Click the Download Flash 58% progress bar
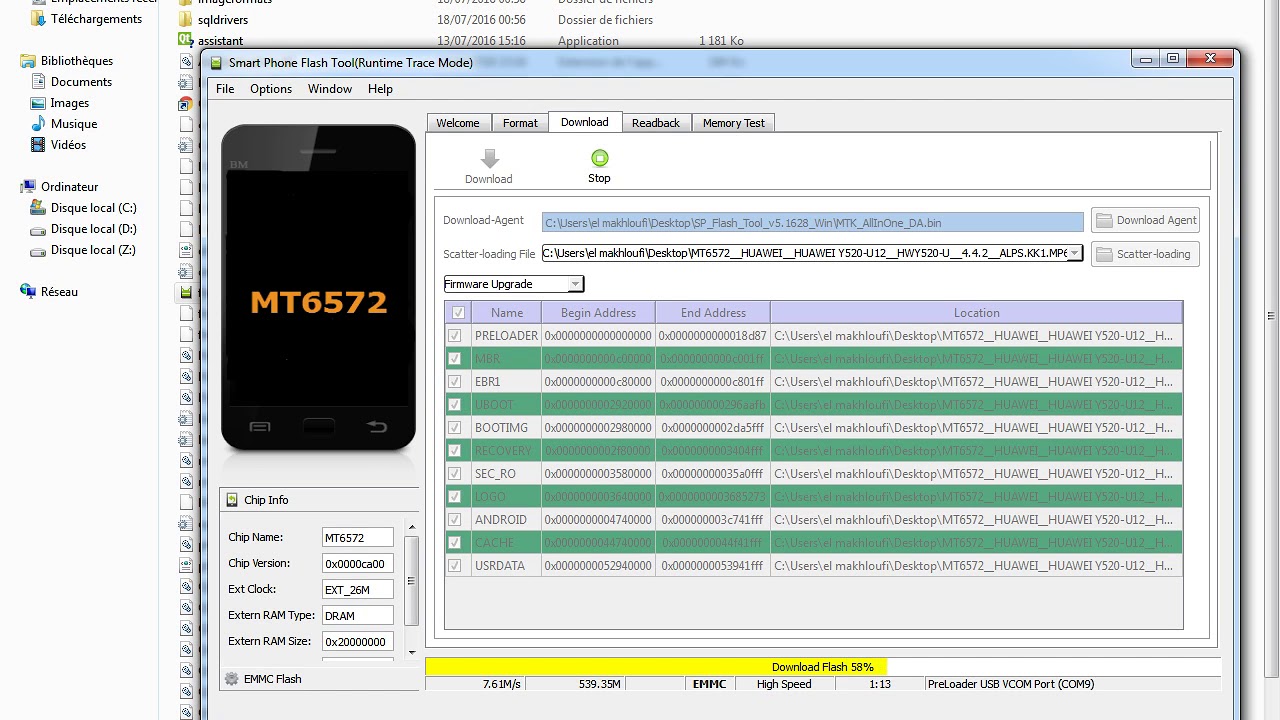This screenshot has width=1280, height=720. tap(823, 667)
